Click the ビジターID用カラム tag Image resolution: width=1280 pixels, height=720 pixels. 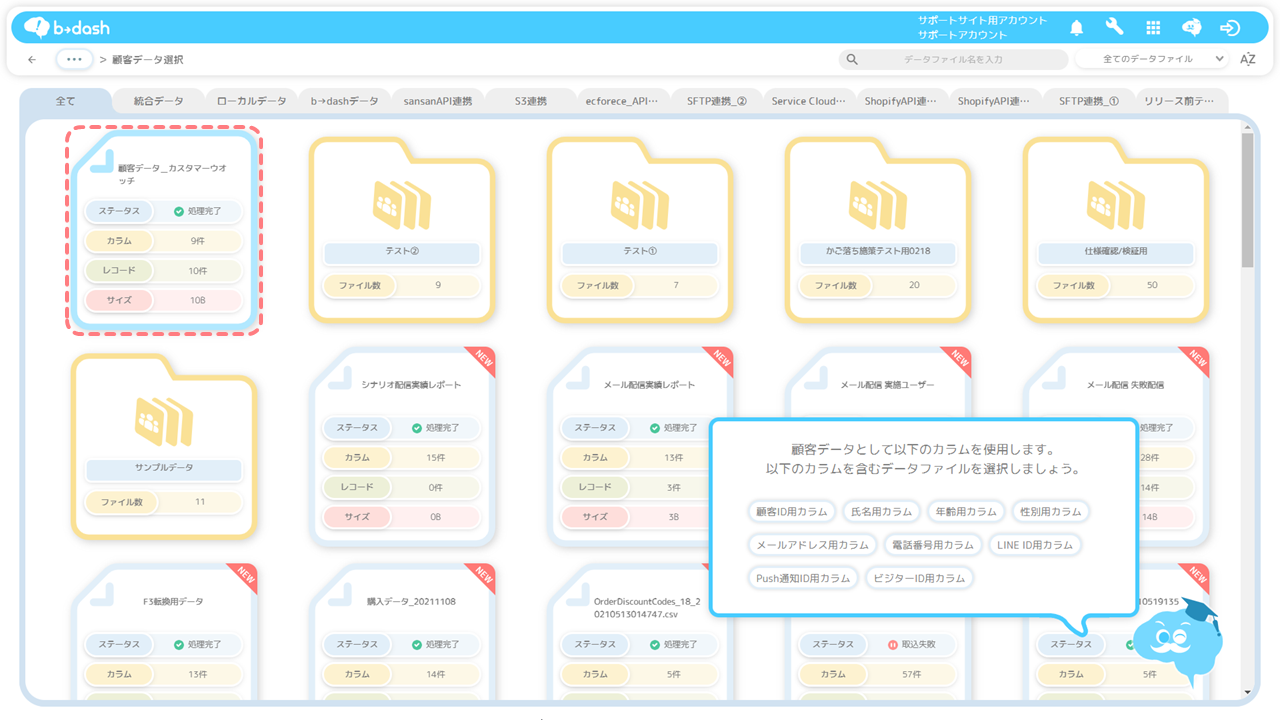pos(919,578)
